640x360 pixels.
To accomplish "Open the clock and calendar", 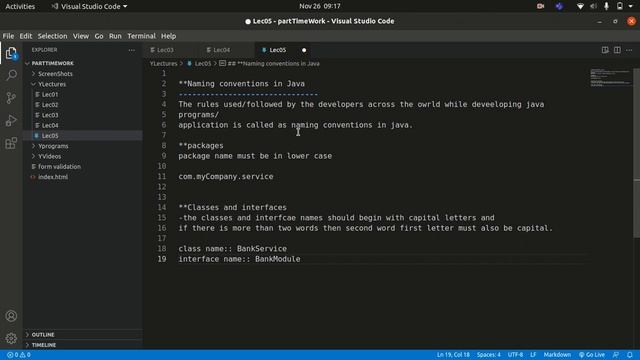I will coord(320,6).
